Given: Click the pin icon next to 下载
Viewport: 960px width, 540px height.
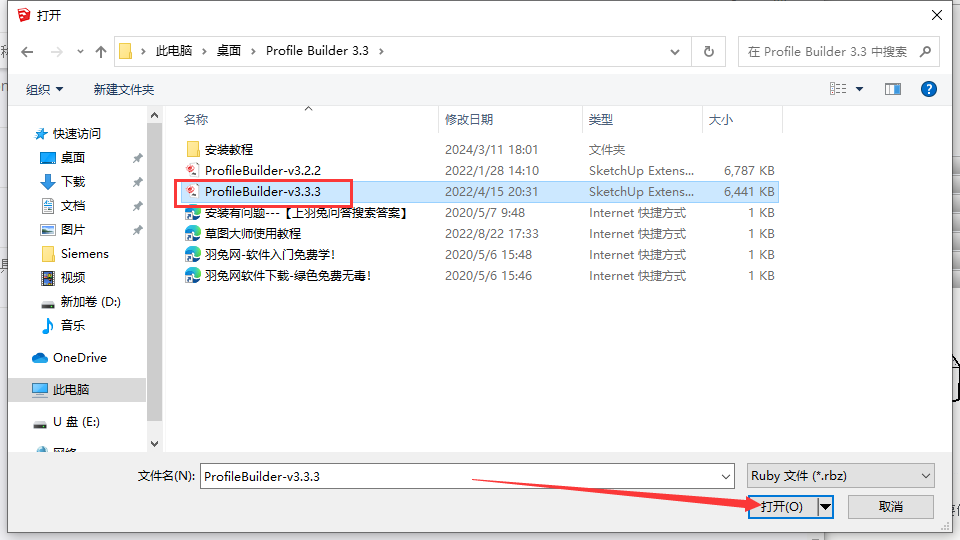Looking at the screenshot, I should point(138,182).
